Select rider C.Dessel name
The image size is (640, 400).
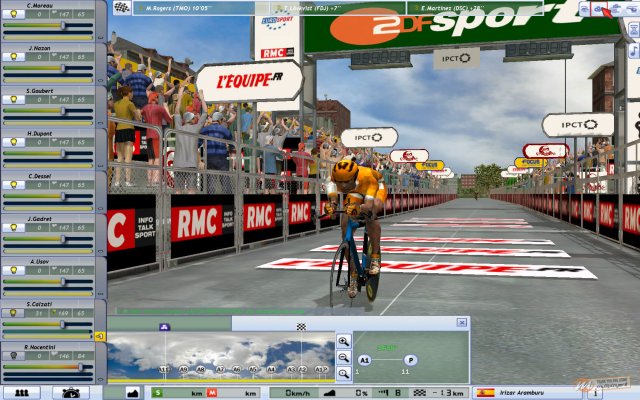40,176
